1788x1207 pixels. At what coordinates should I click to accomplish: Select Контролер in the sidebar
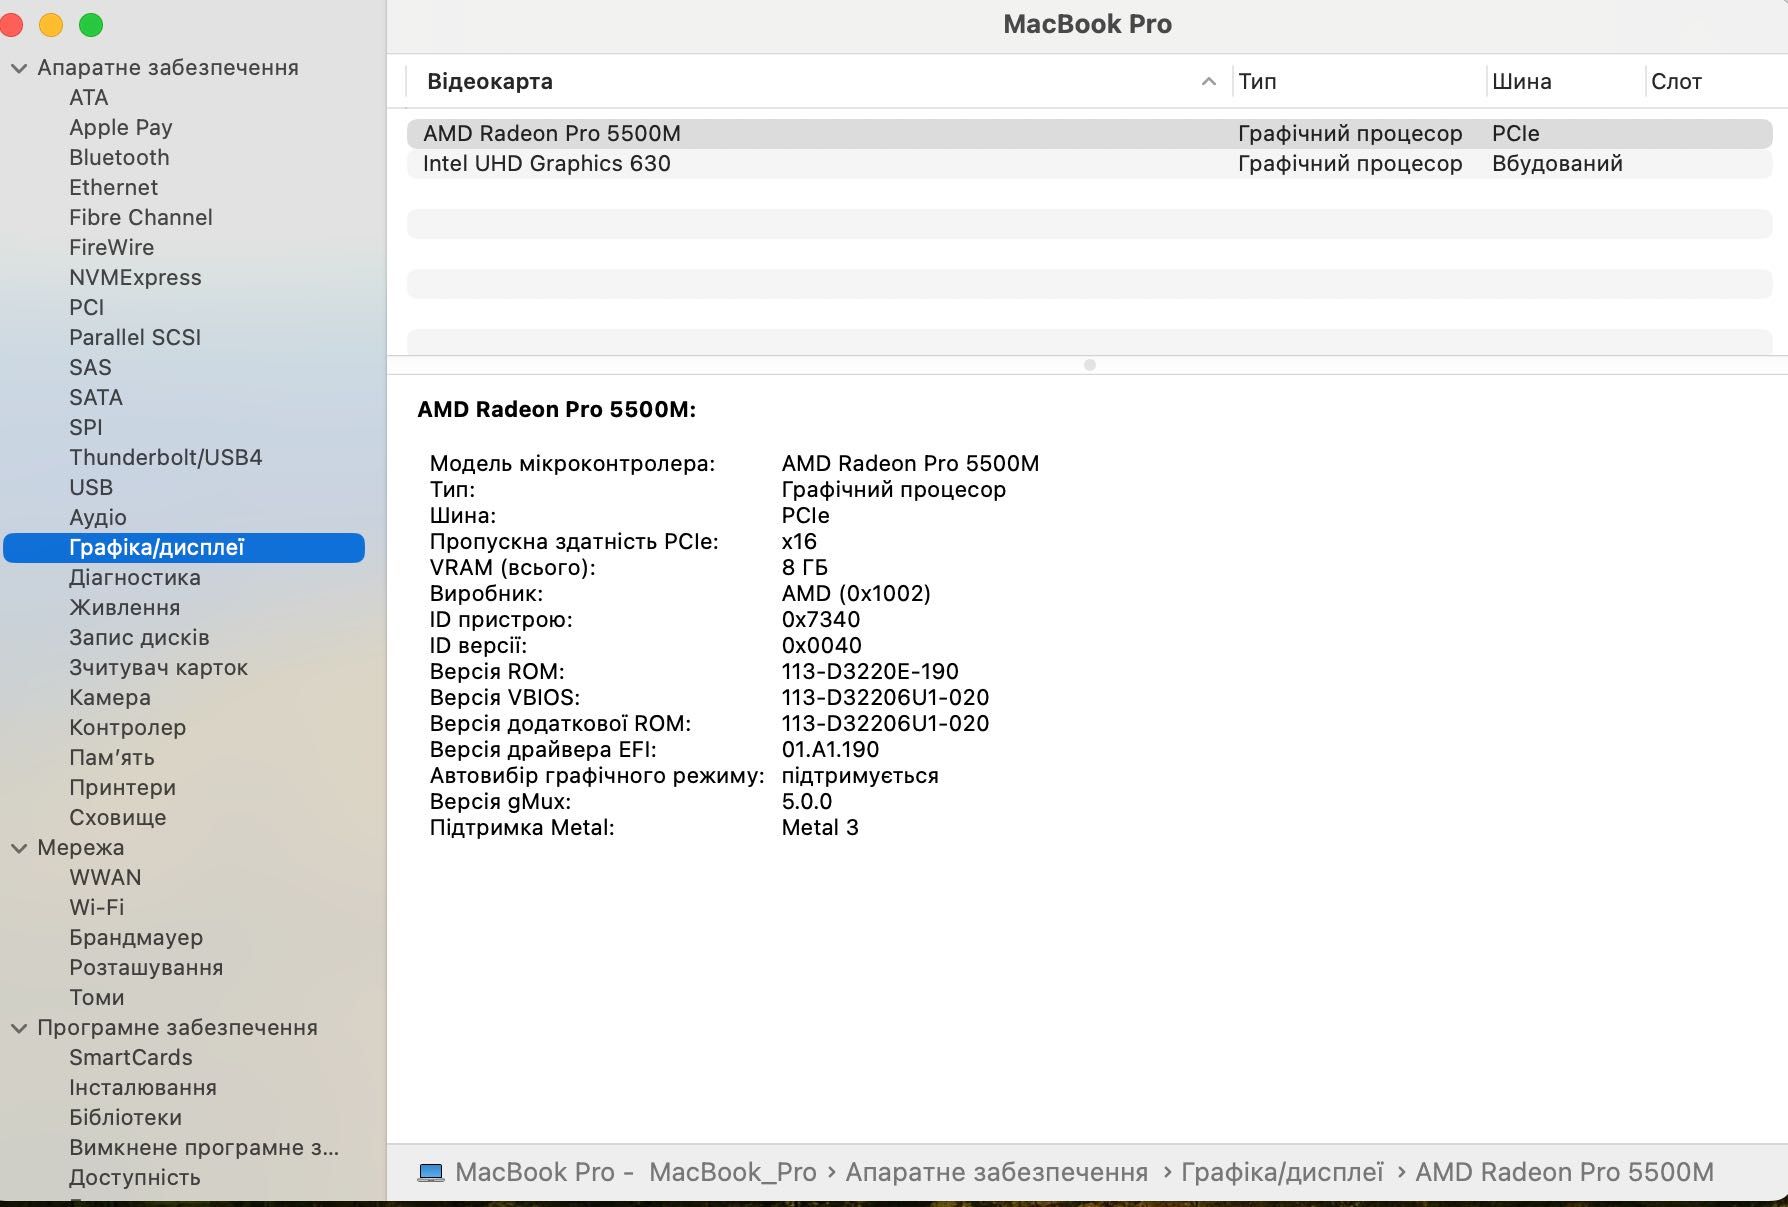[x=128, y=728]
